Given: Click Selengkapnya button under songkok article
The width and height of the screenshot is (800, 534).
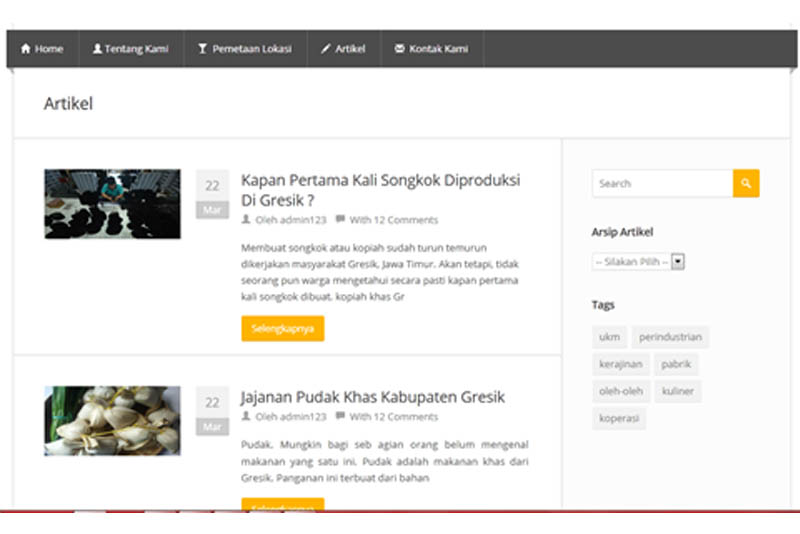Looking at the screenshot, I should pos(283,329).
